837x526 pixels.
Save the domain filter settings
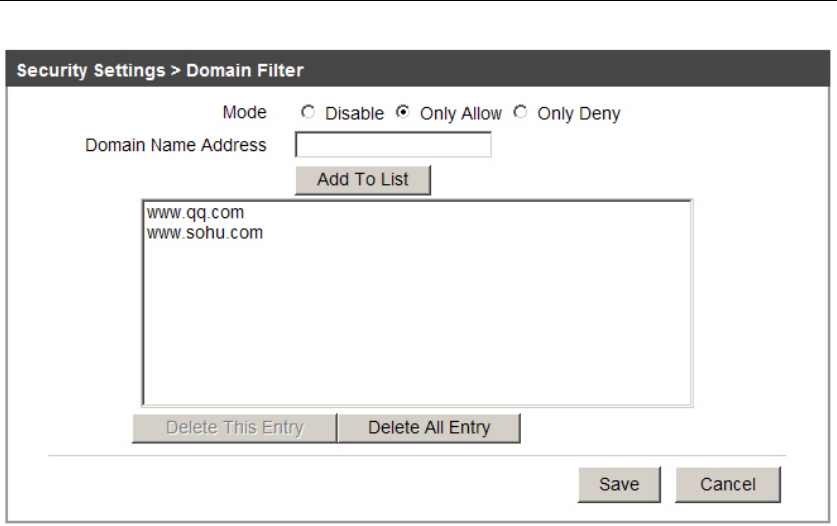coord(619,485)
